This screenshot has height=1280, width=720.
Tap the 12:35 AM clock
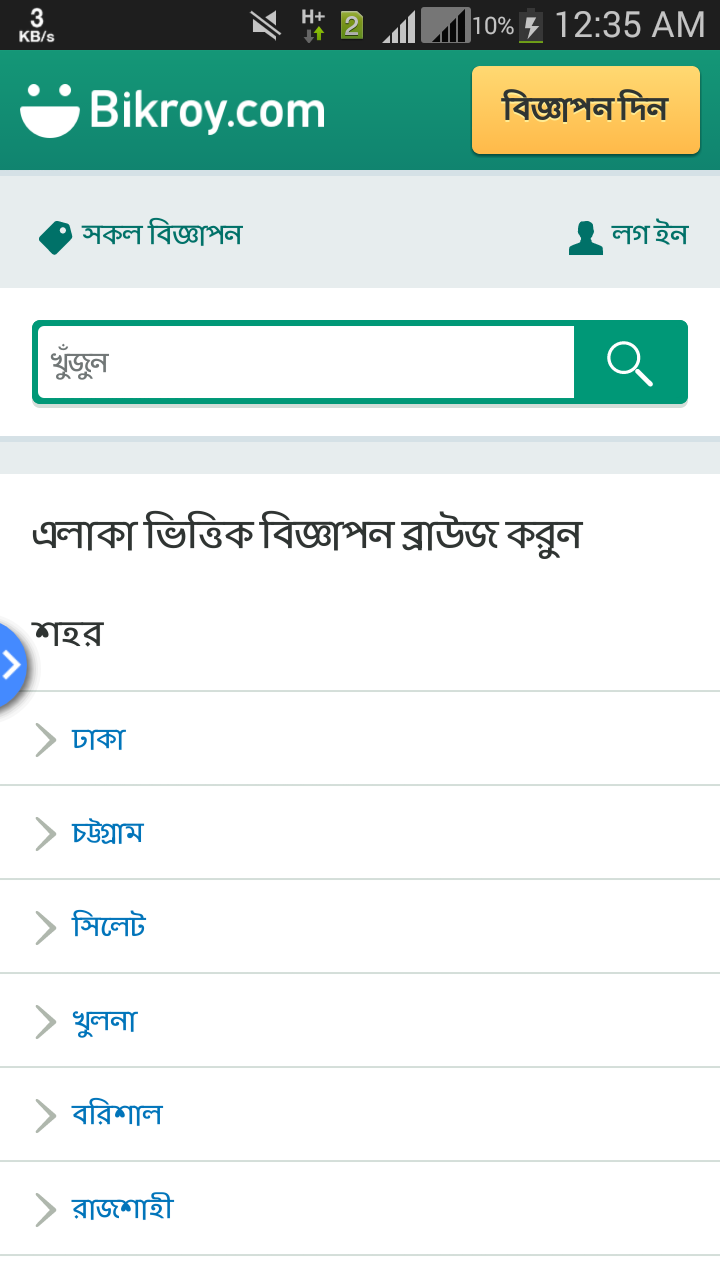630,25
